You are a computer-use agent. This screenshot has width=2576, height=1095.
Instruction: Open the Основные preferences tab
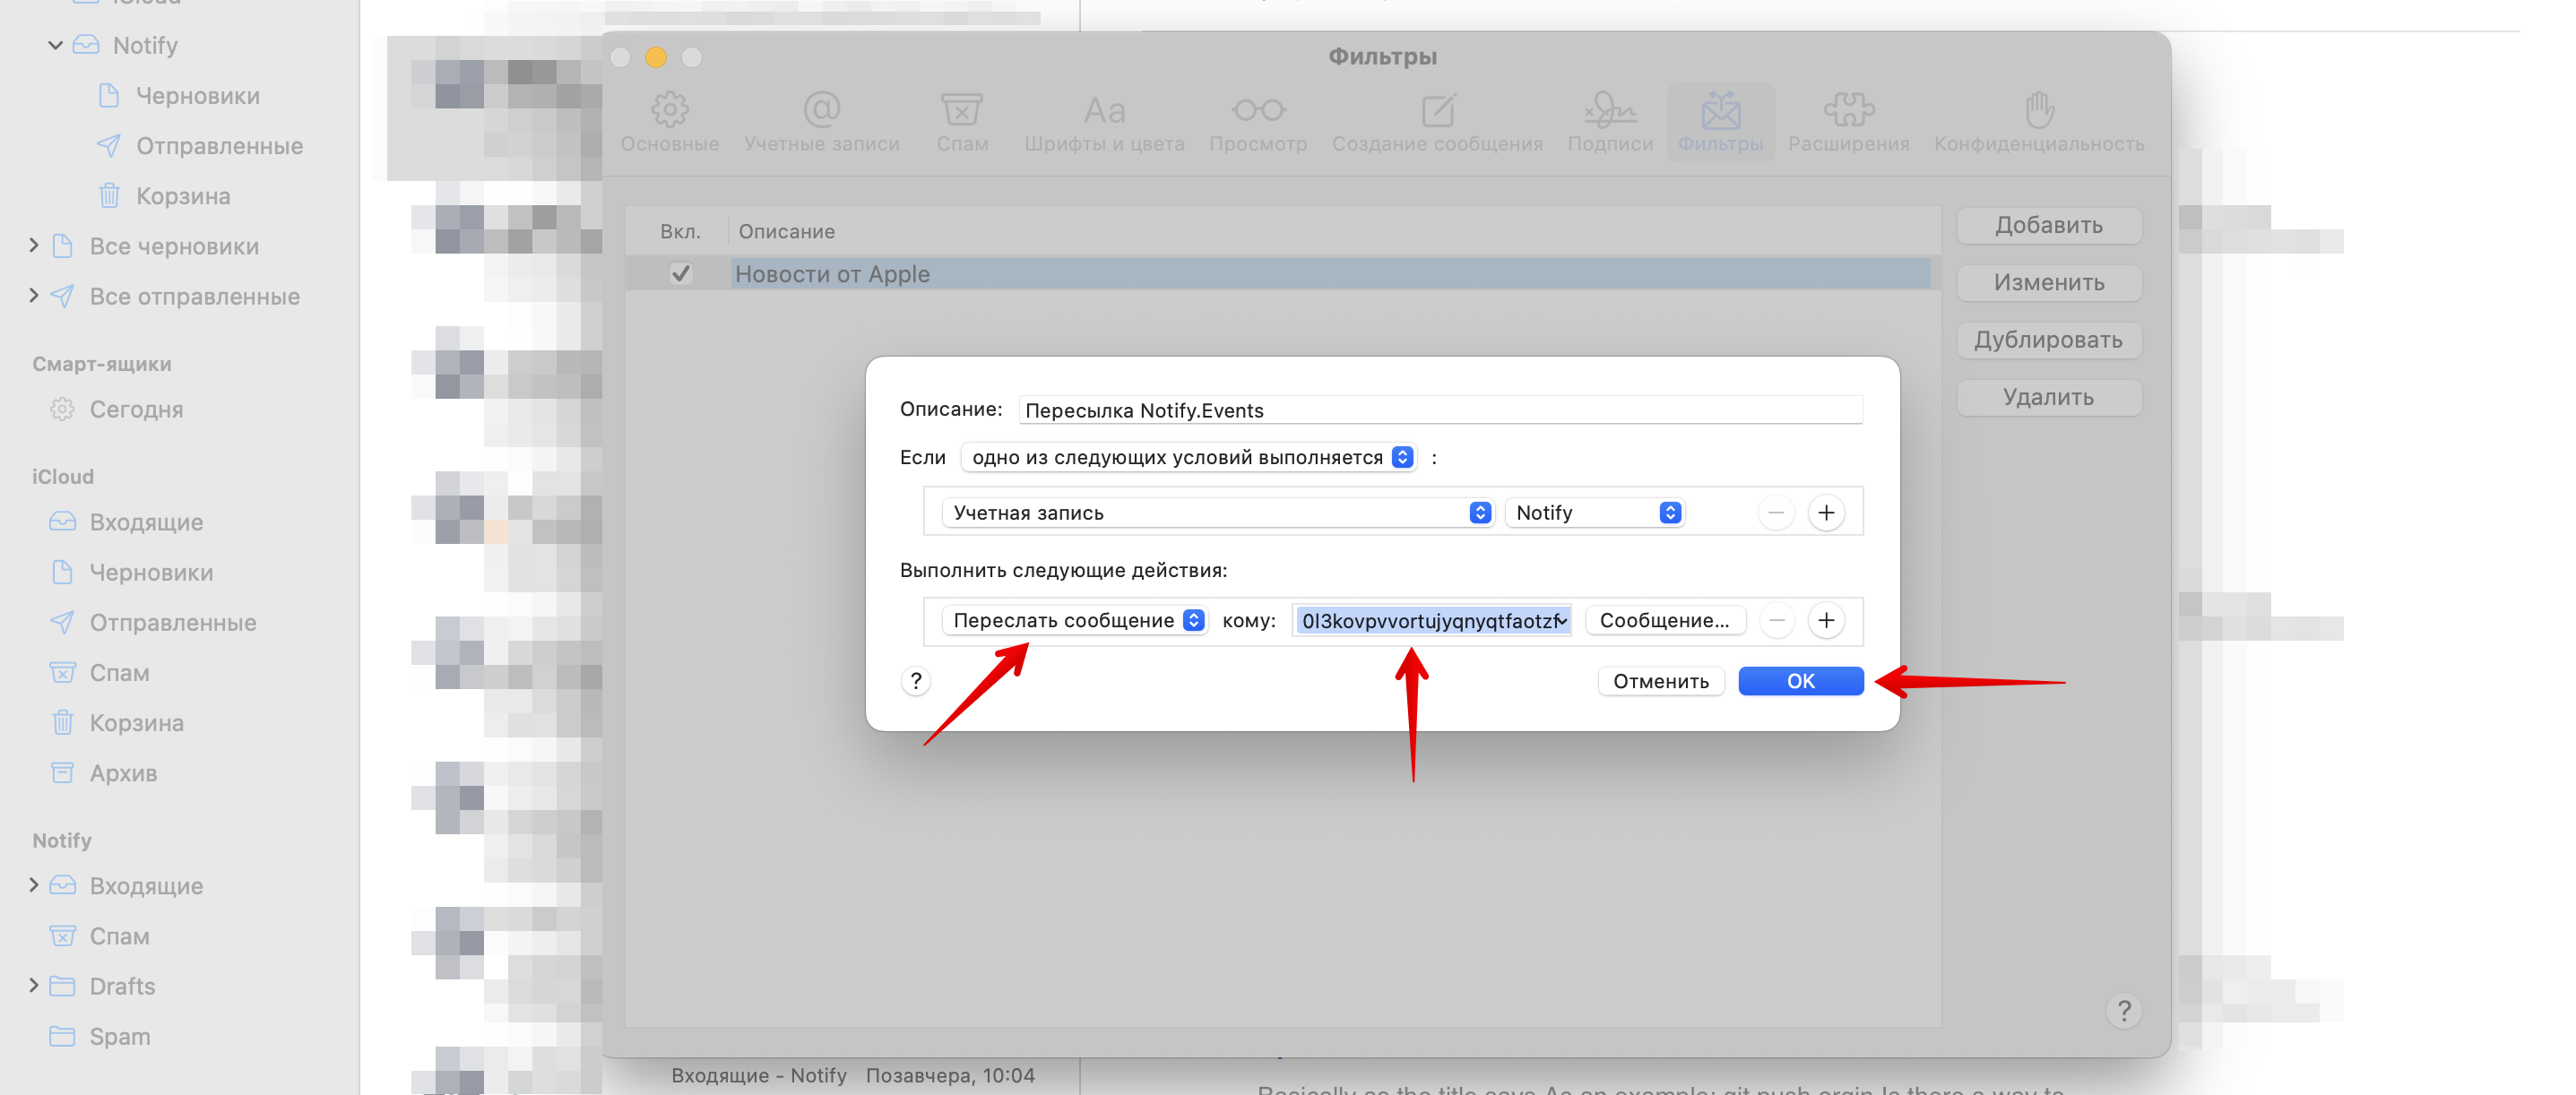pyautogui.click(x=669, y=122)
